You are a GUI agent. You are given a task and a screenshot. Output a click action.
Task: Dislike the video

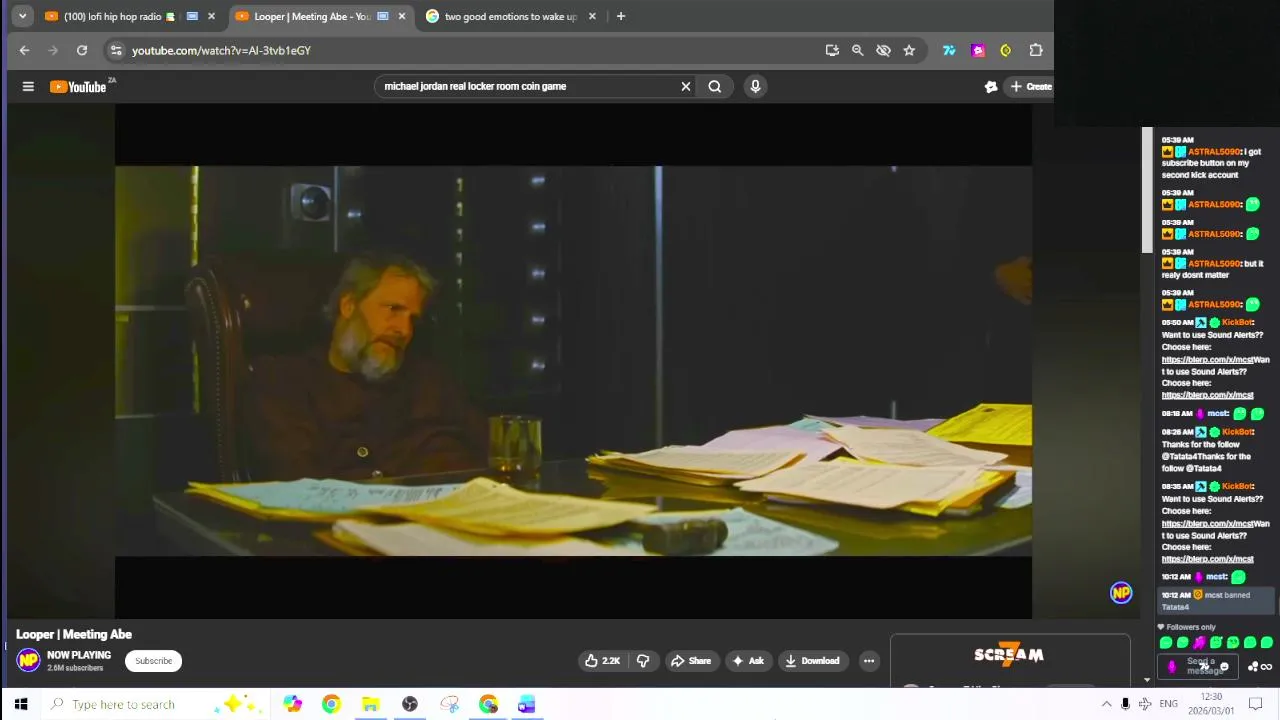click(x=643, y=660)
